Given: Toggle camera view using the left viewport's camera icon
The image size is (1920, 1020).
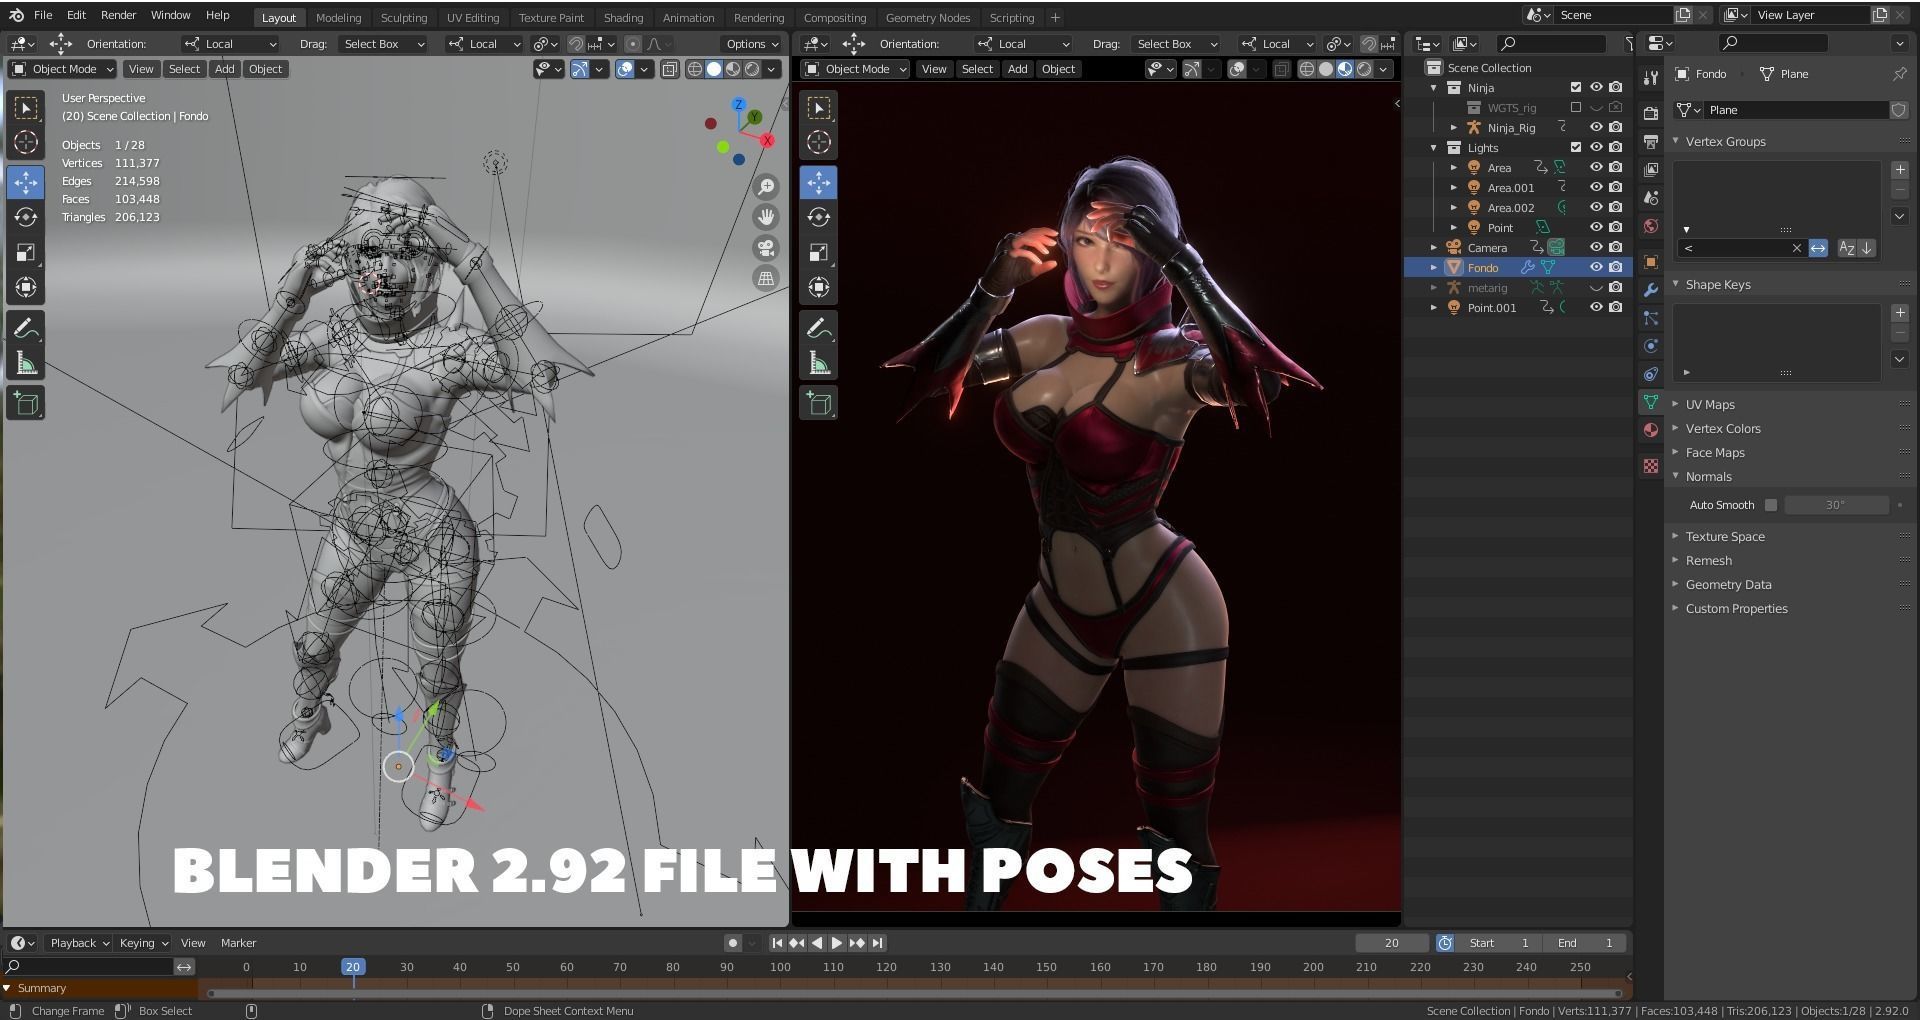Looking at the screenshot, I should 766,248.
